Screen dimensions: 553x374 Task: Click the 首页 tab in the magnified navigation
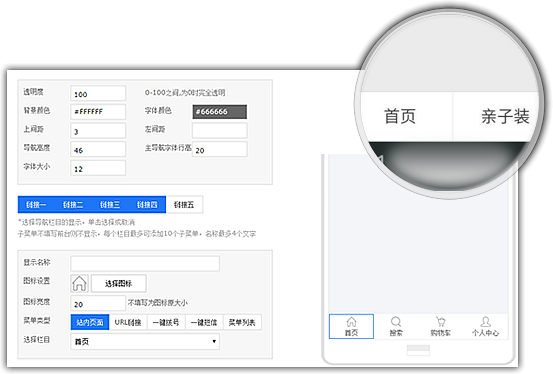coord(400,116)
